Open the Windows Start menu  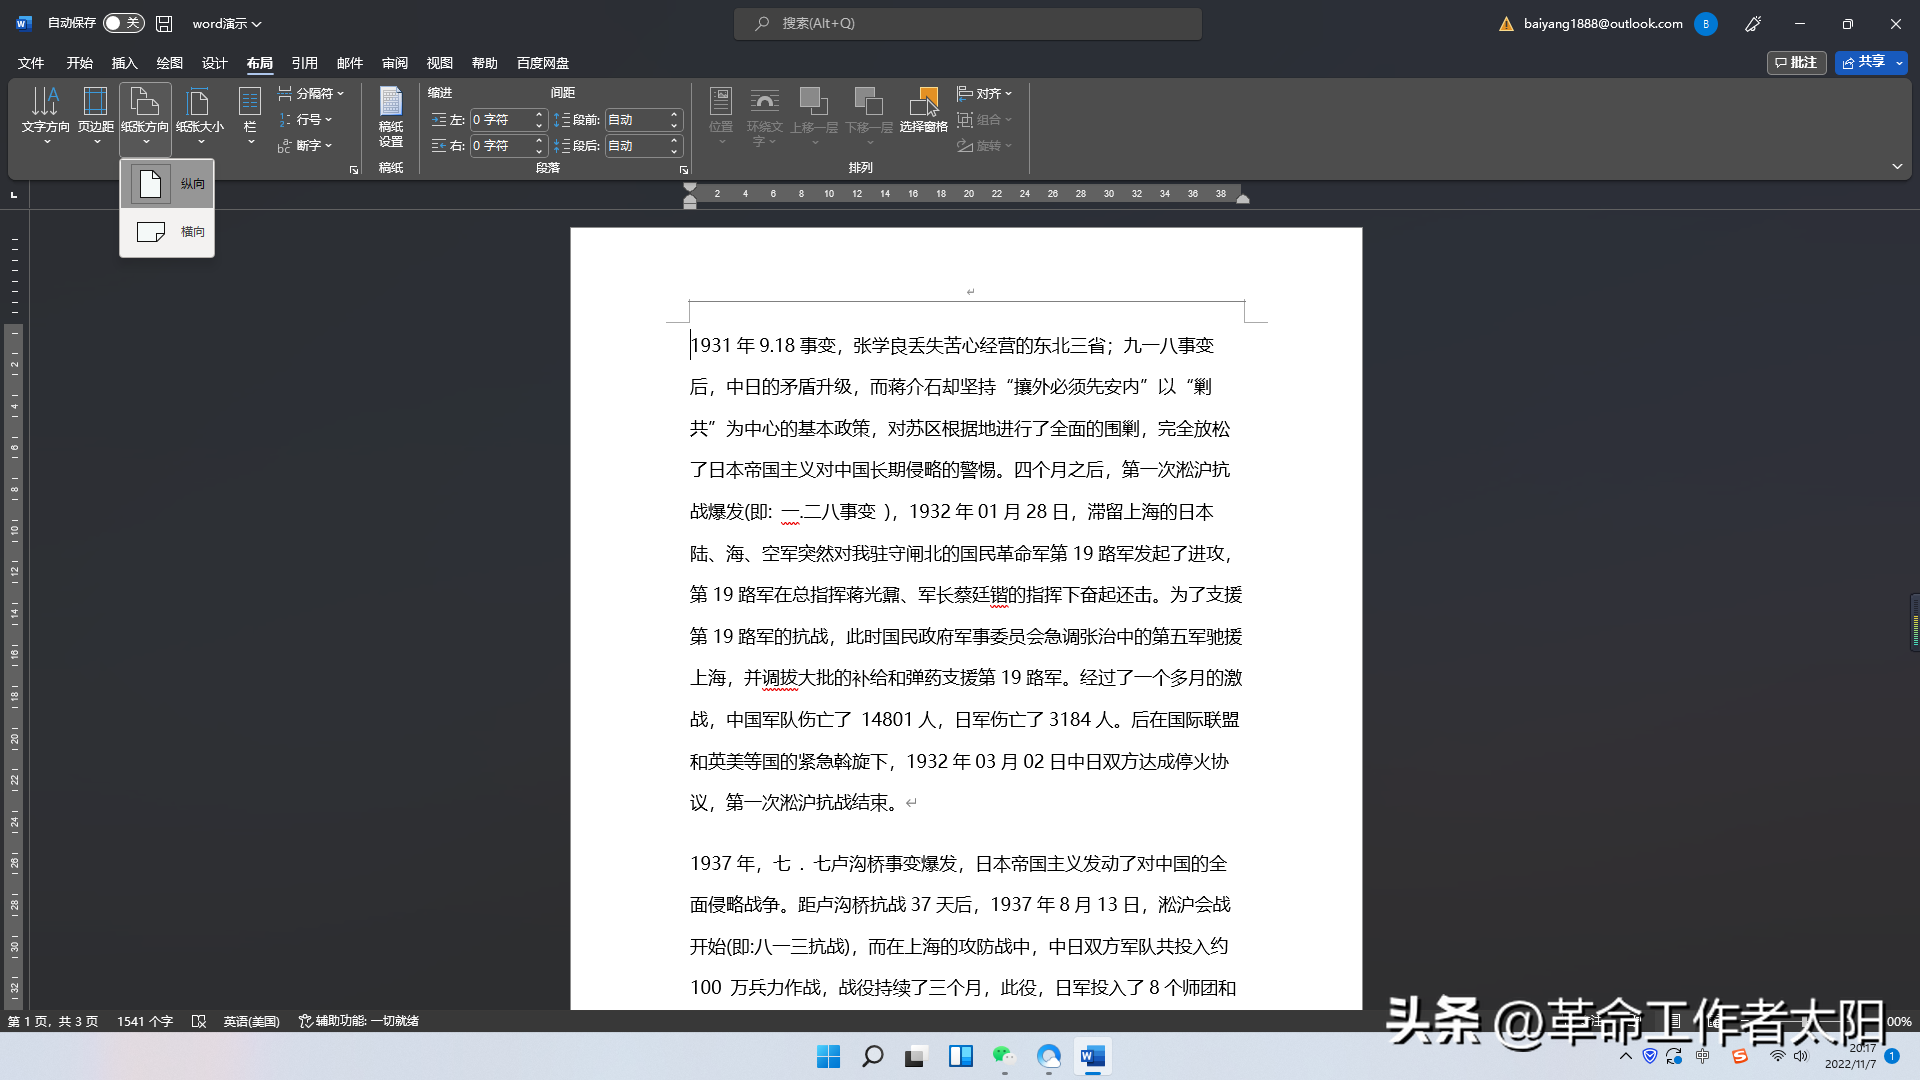tap(828, 1056)
